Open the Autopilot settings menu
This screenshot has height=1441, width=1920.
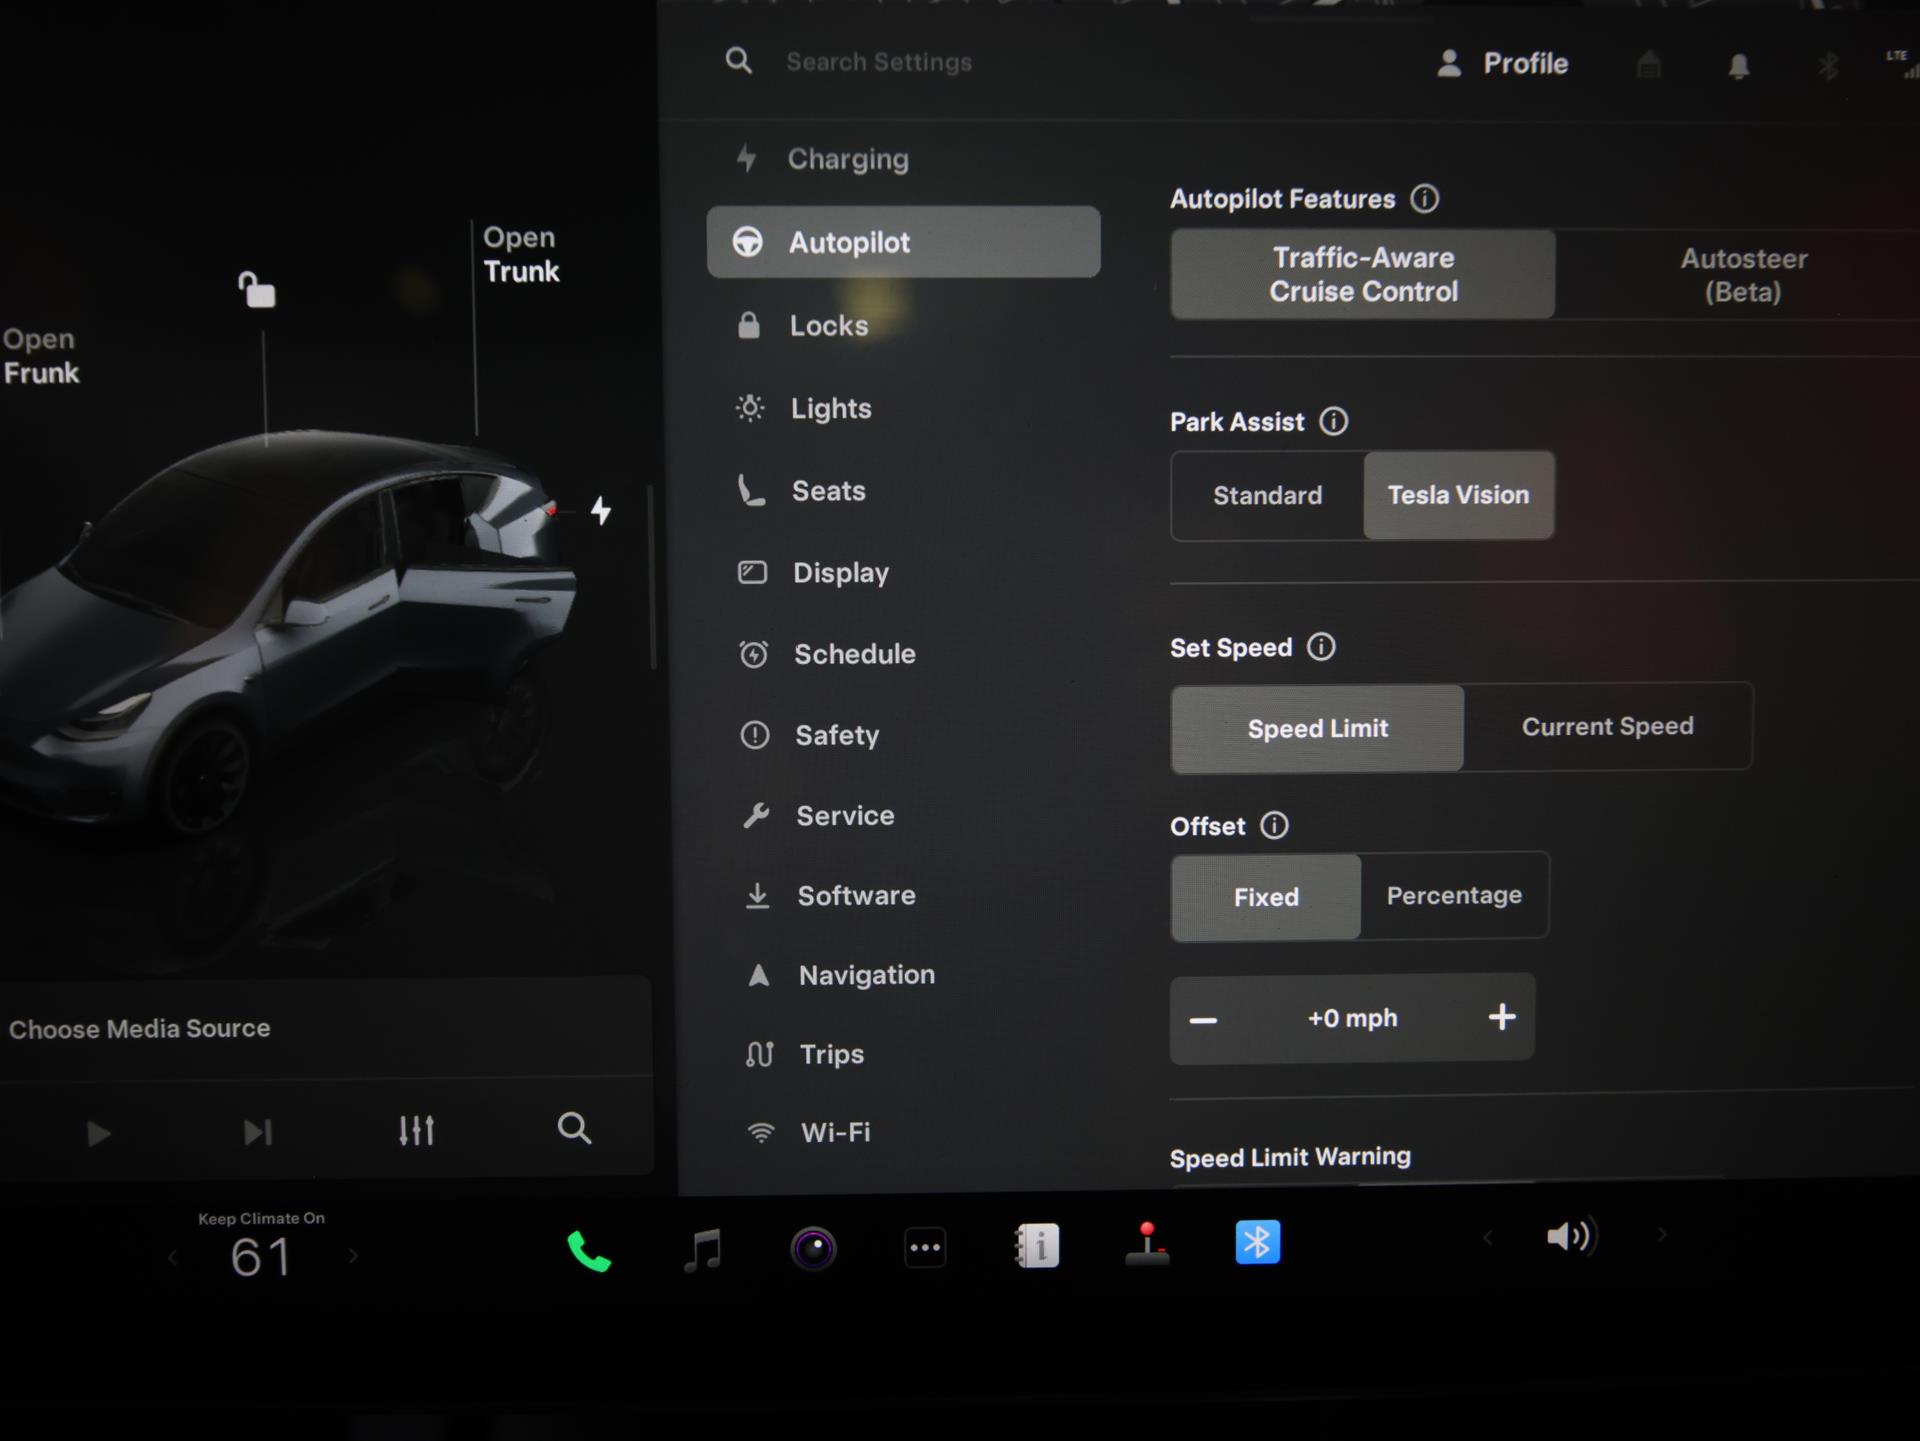tap(904, 242)
